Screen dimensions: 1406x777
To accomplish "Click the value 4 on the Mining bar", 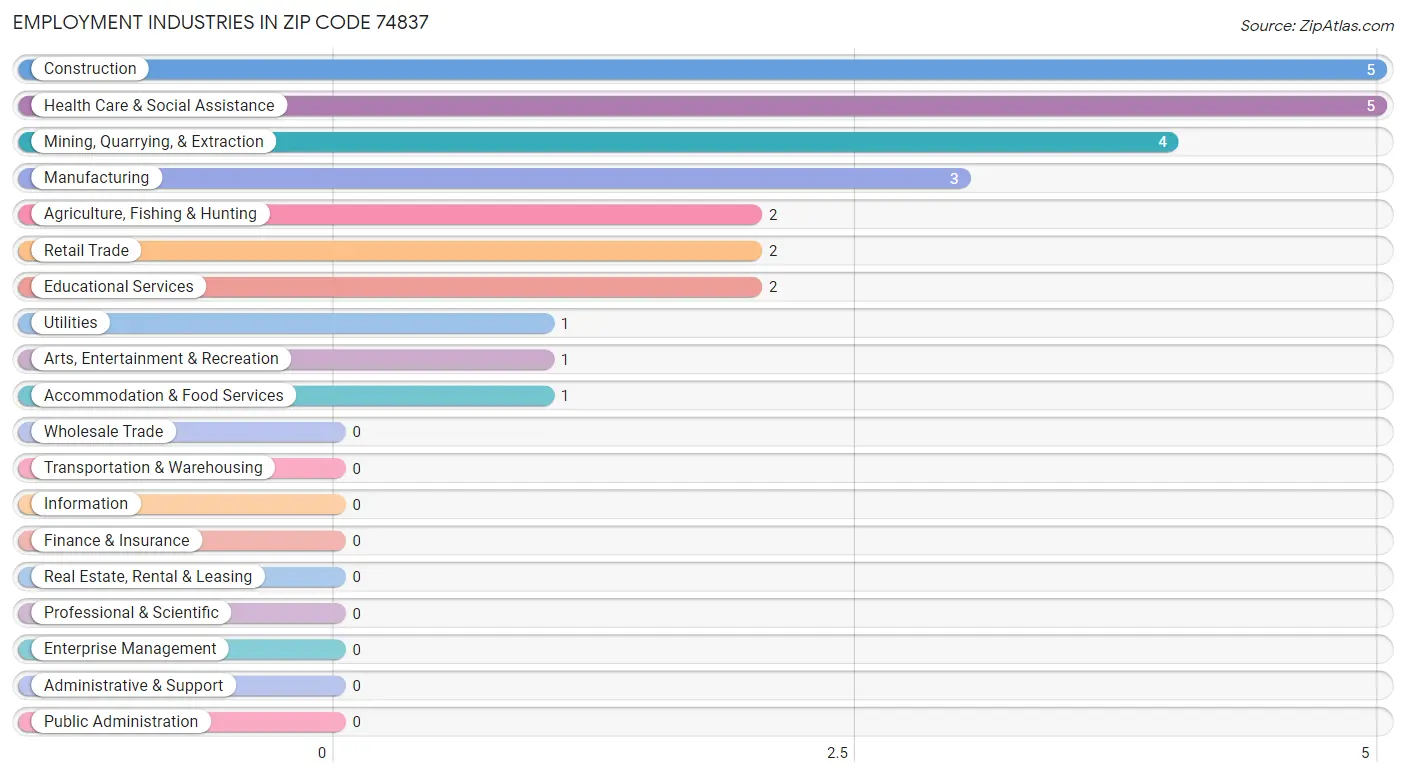I will click(1163, 142).
